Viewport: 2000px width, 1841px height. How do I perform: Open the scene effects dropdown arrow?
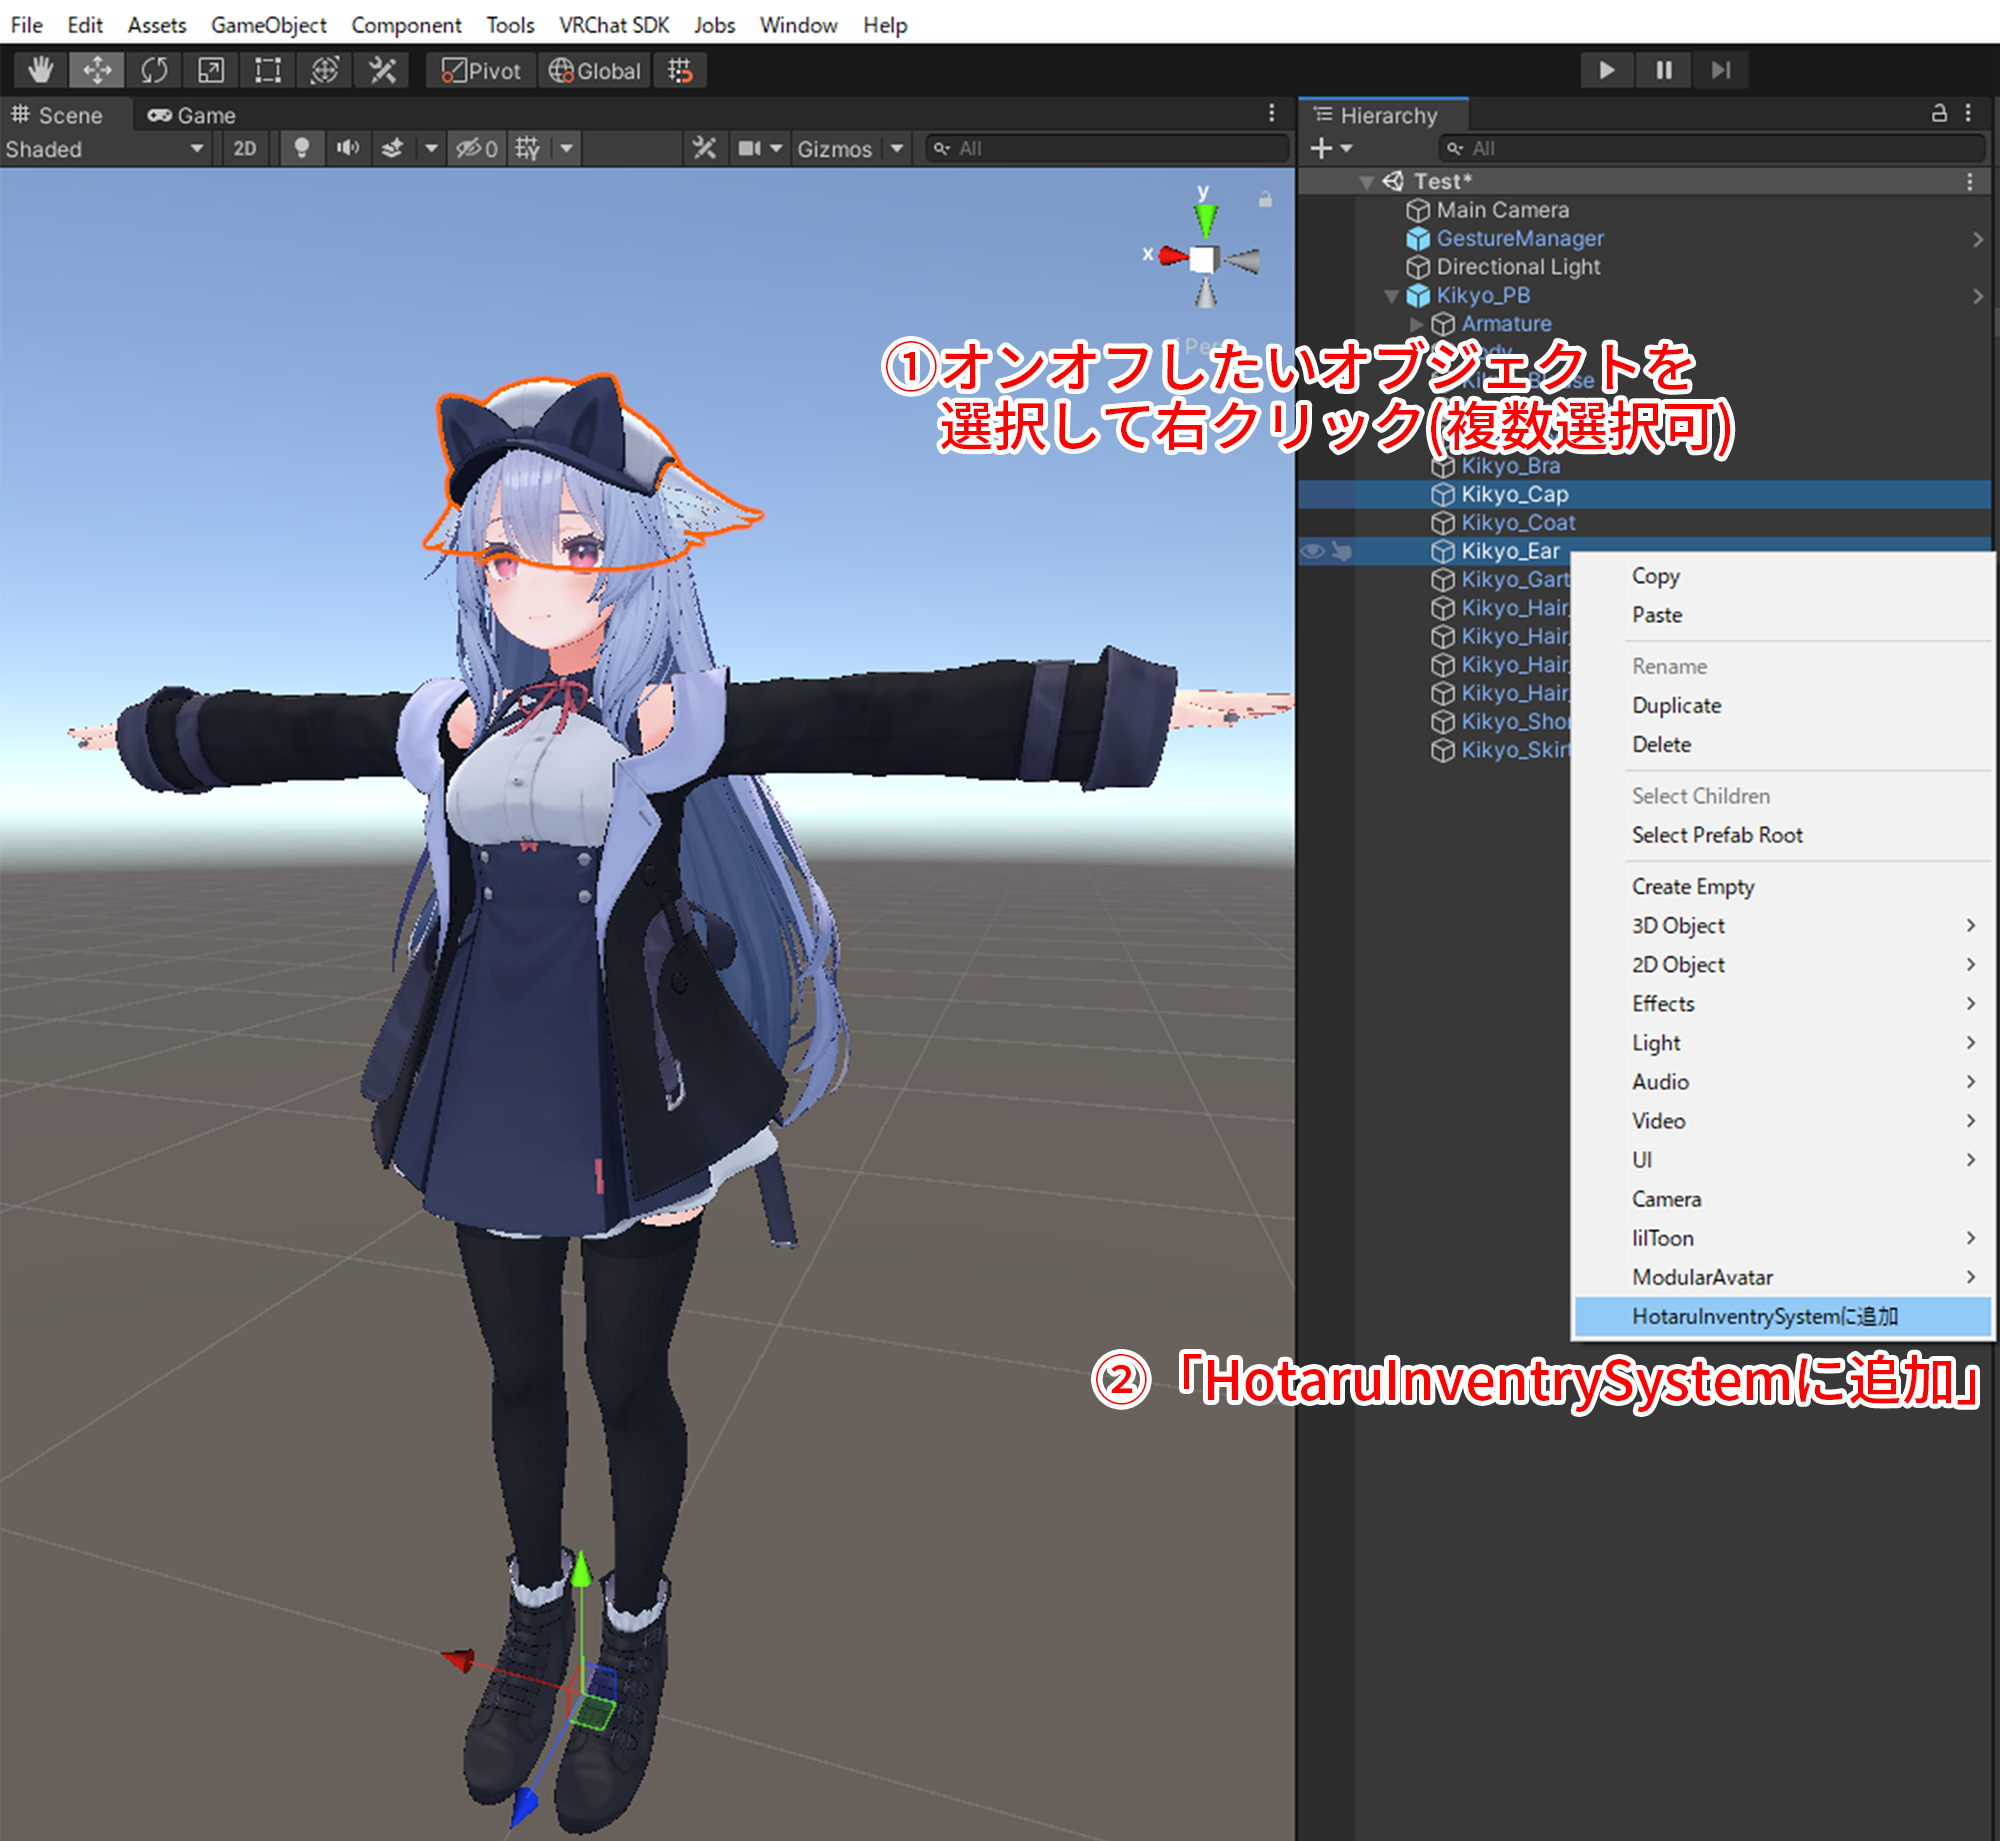pyautogui.click(x=431, y=149)
